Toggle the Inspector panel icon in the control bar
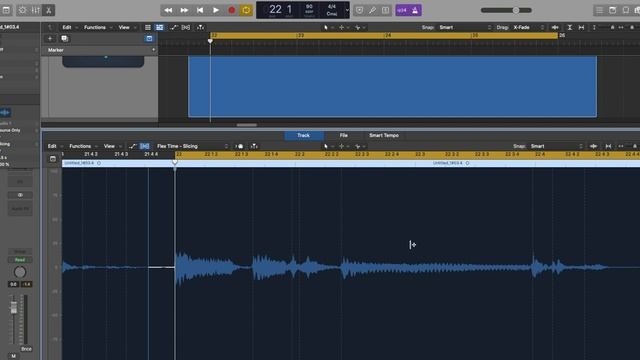The width and height of the screenshot is (640, 360). pyautogui.click(x=6, y=10)
